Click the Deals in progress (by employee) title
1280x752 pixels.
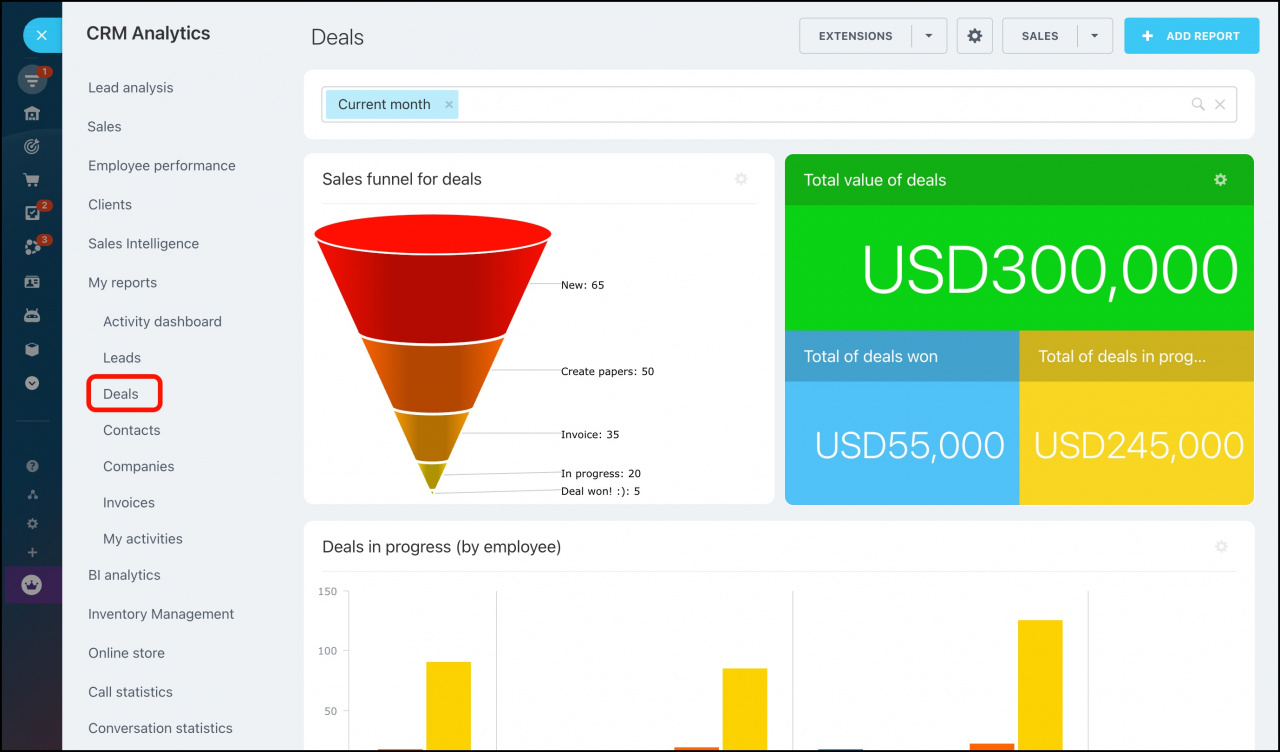[x=441, y=547]
